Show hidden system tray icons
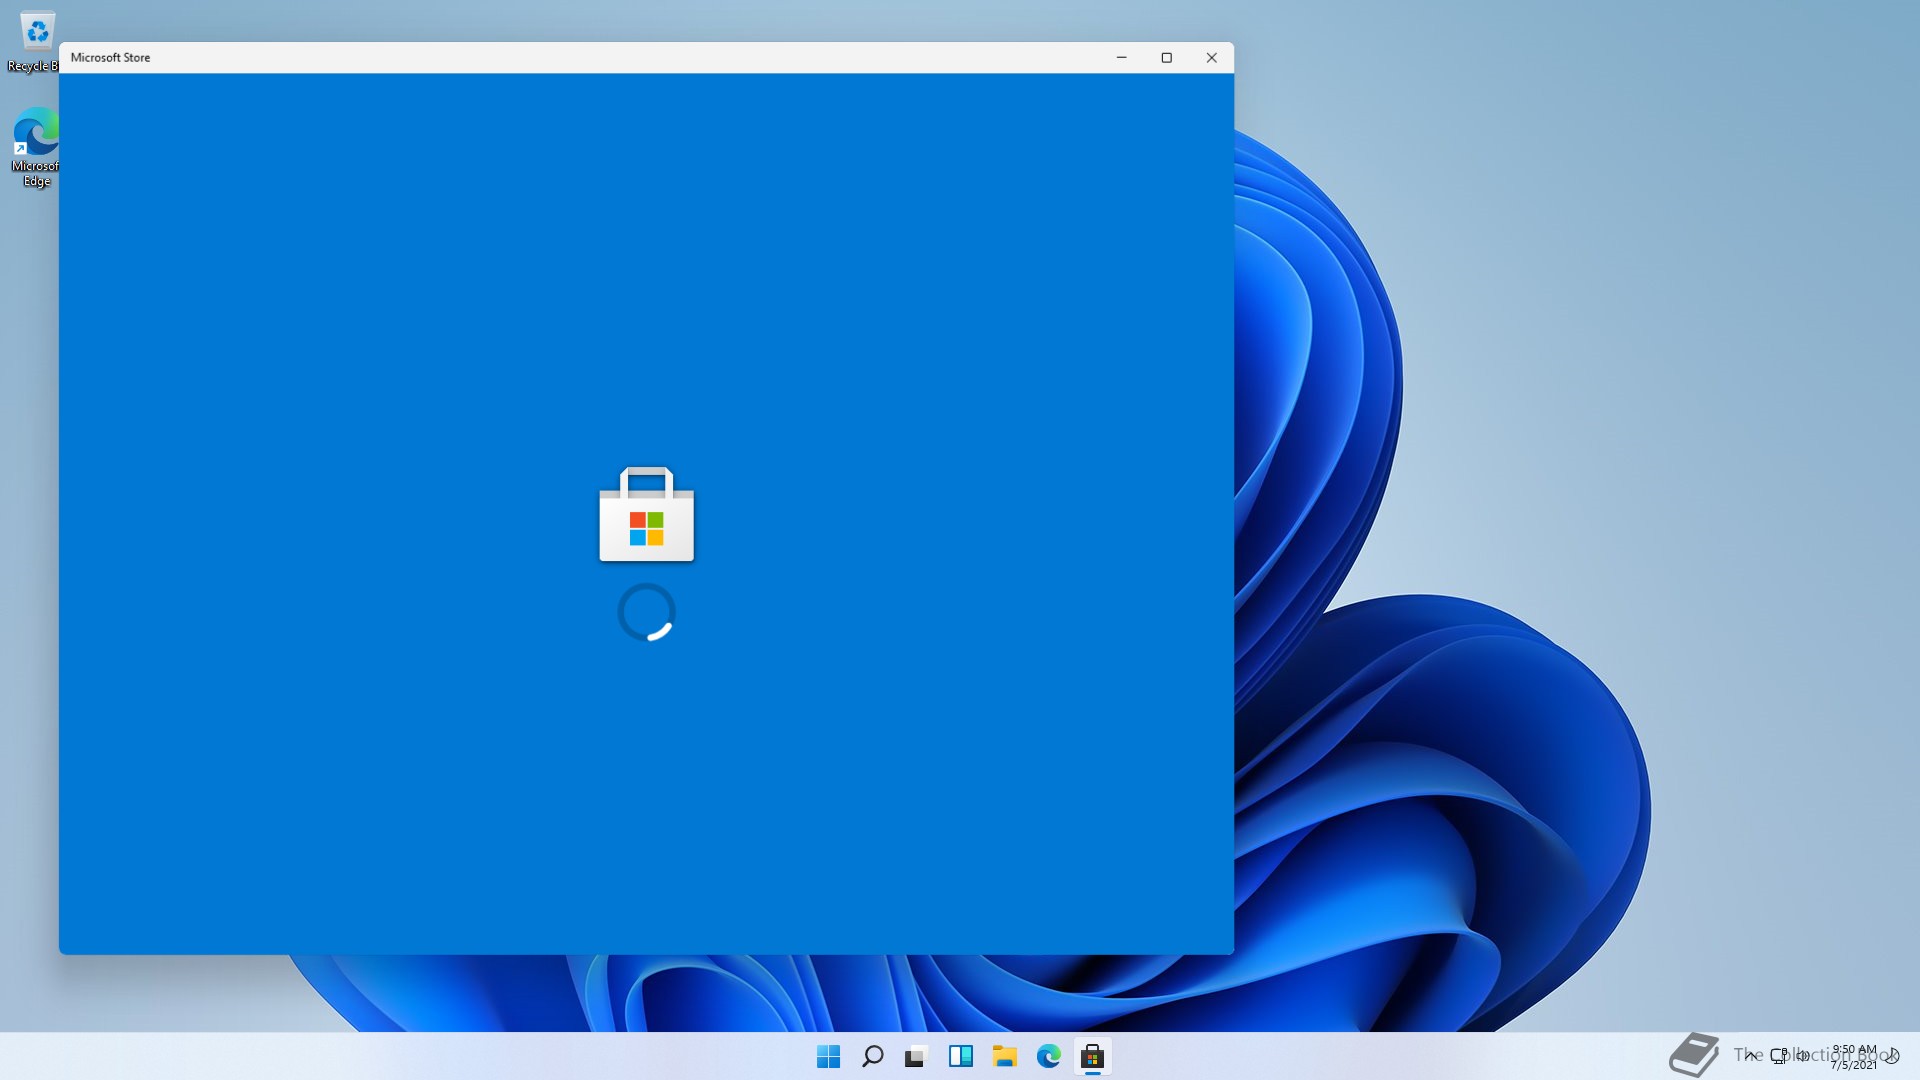The height and width of the screenshot is (1080, 1920). pos(1750,1055)
